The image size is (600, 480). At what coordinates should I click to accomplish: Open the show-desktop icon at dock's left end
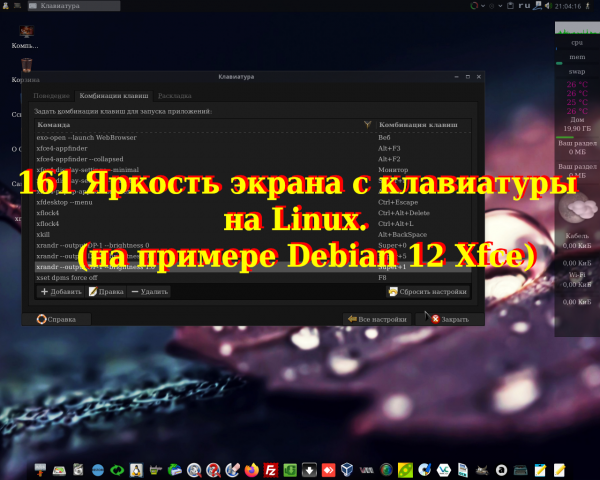(40, 470)
